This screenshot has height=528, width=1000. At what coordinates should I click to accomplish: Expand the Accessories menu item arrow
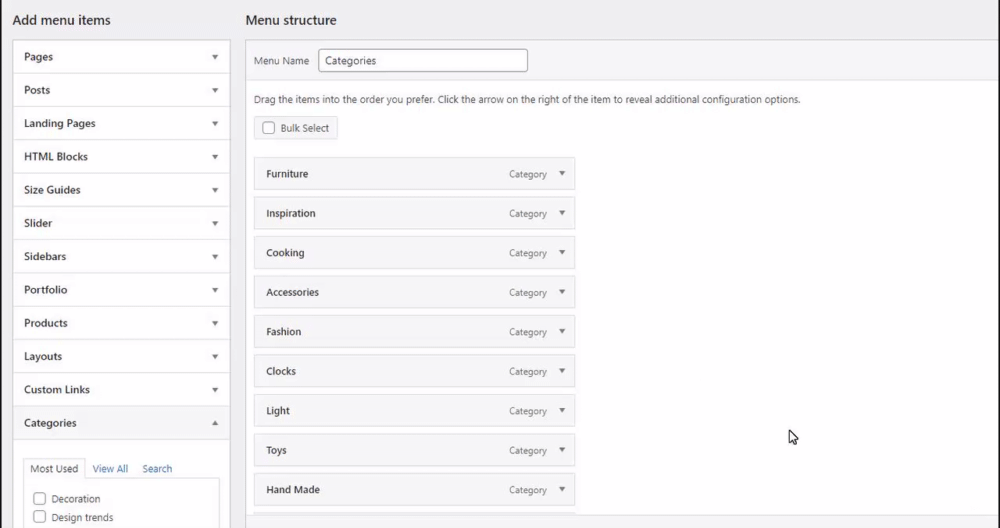click(562, 292)
